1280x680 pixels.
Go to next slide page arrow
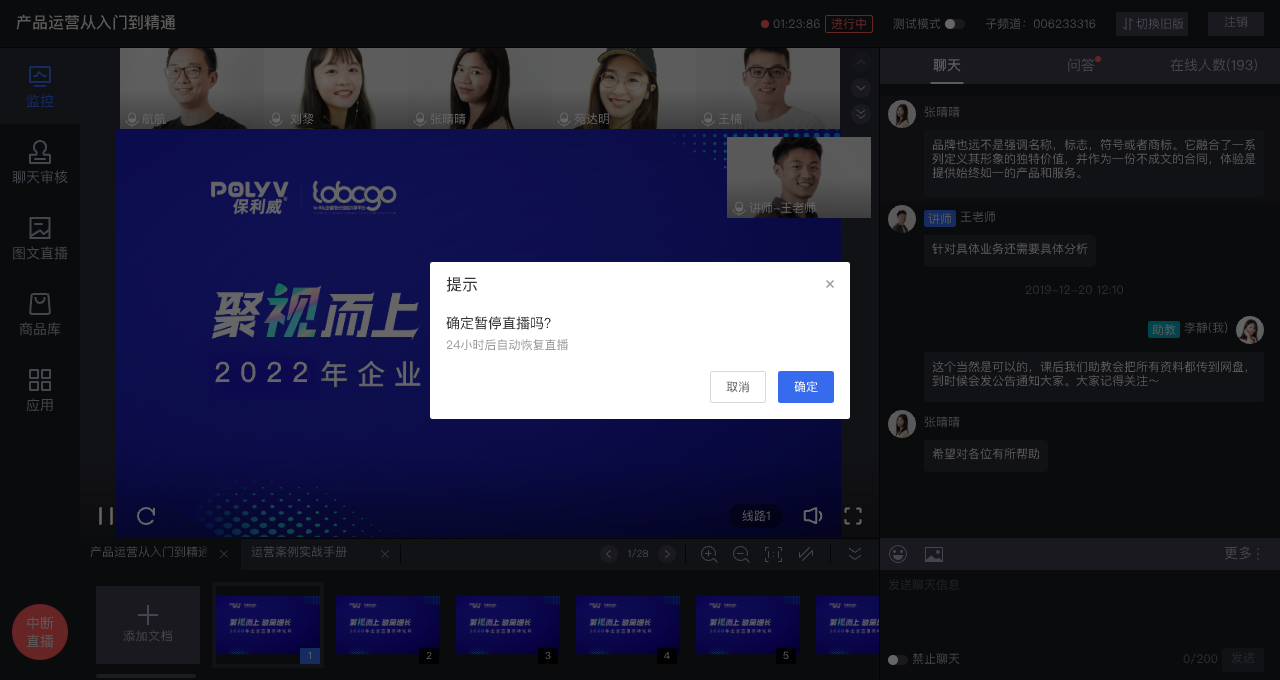pos(667,554)
